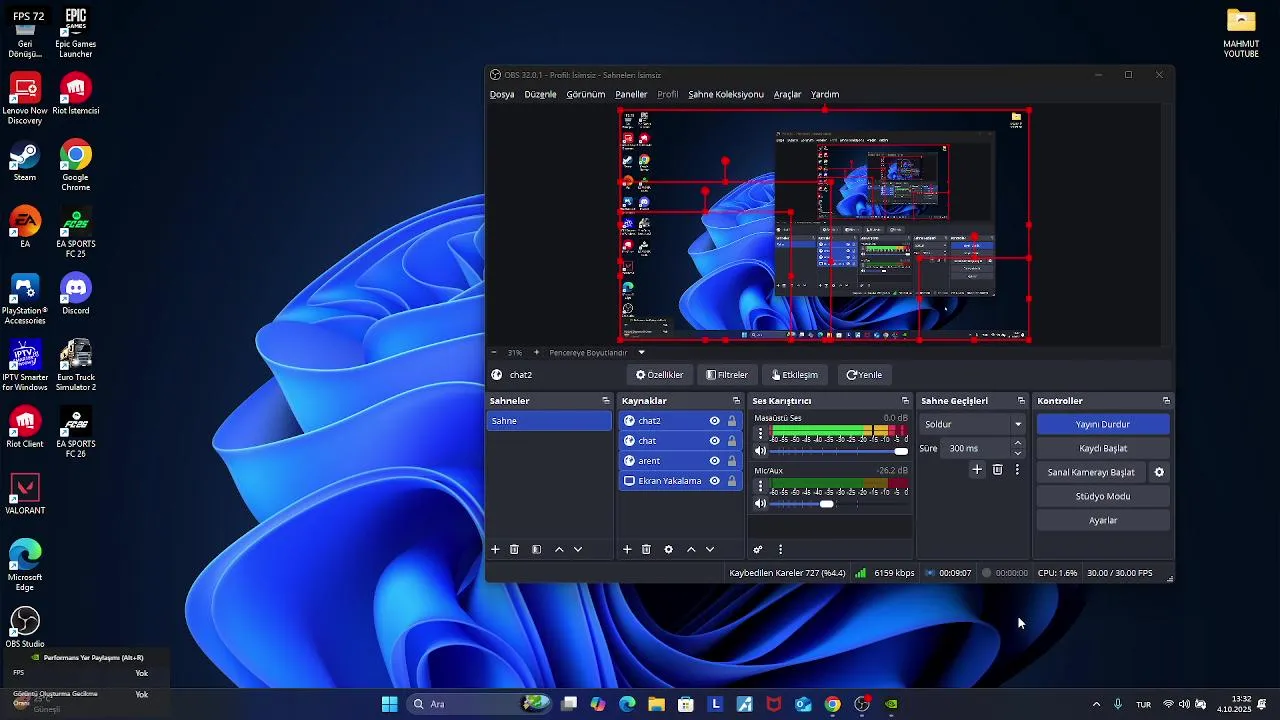Open the Paneller menu
Screen dimensions: 1280x720
pyautogui.click(x=631, y=94)
